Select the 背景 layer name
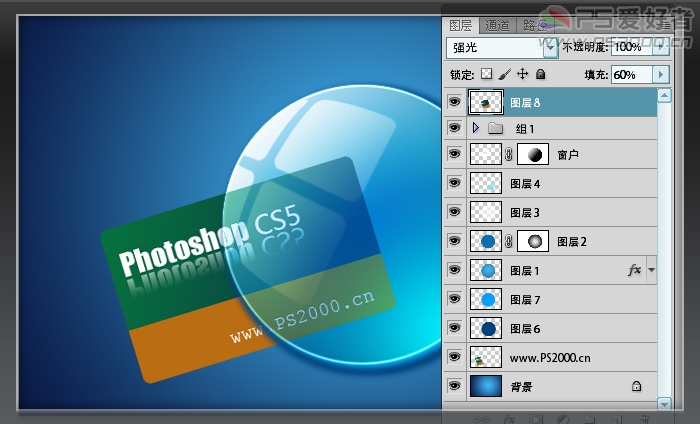Image resolution: width=700 pixels, height=424 pixels. point(521,387)
